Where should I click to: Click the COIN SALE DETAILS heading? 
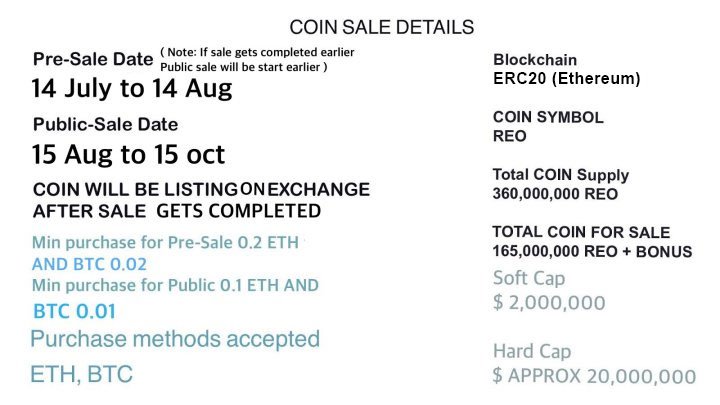click(382, 28)
